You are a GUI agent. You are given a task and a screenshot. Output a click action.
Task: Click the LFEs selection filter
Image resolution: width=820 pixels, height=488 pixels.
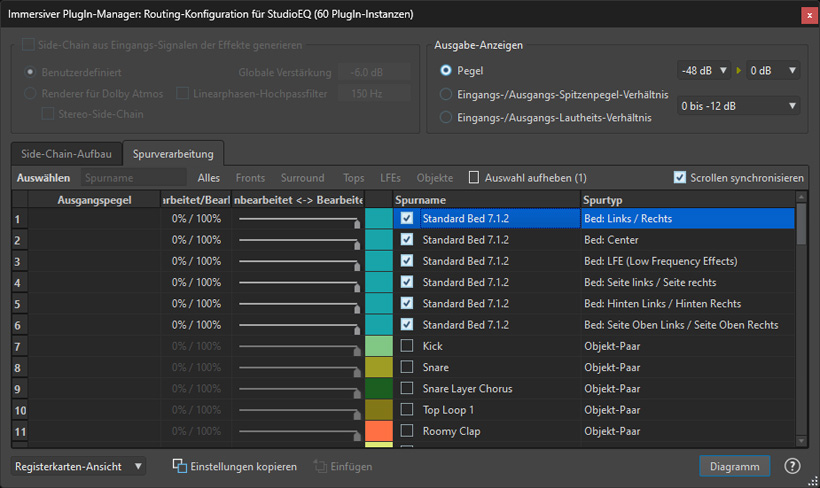[391, 178]
